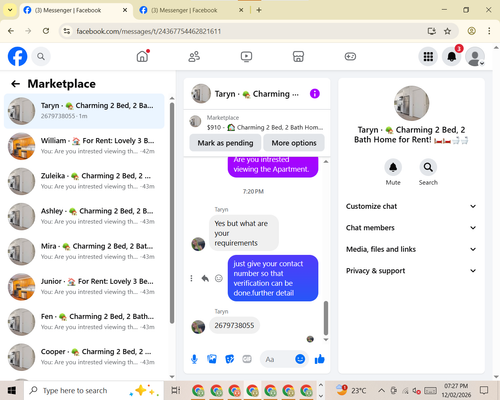
Task: Click the chat messages scrollbar
Action: coord(326,318)
